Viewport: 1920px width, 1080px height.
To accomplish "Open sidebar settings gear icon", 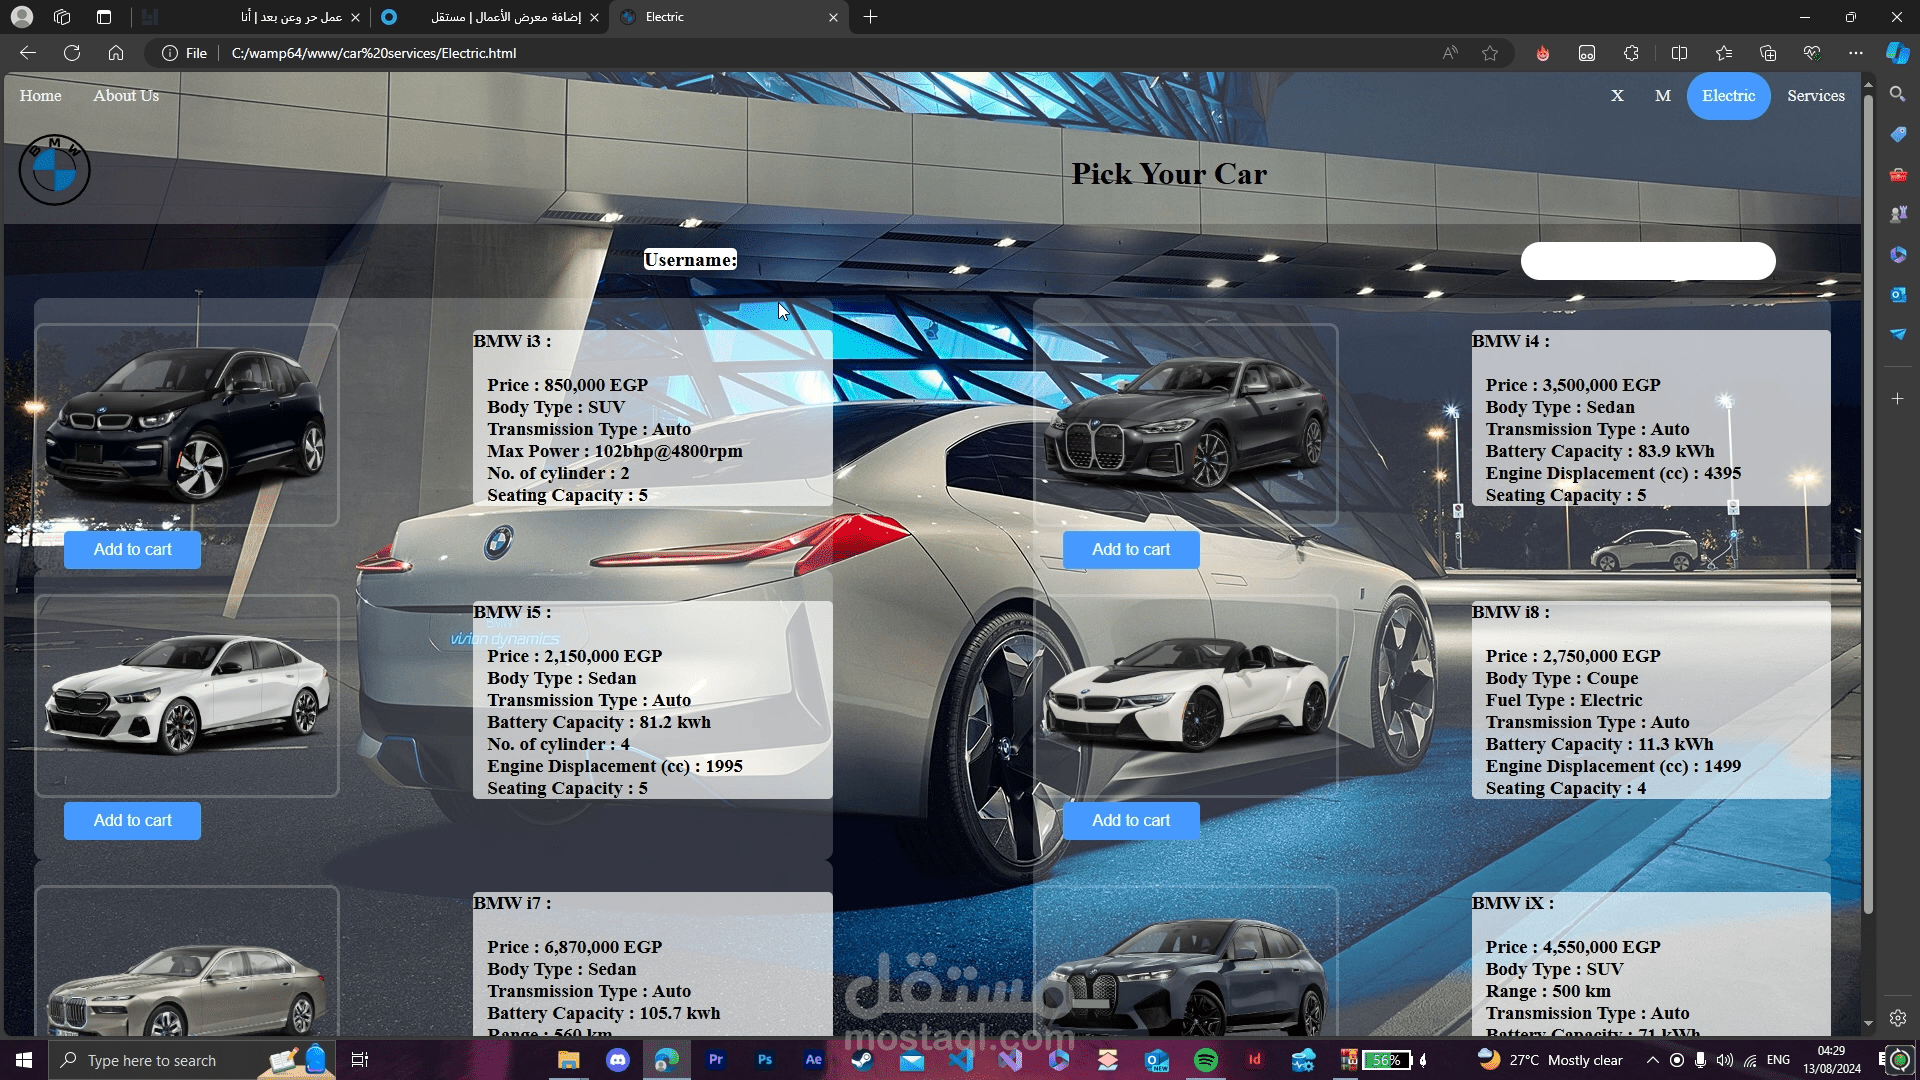I will pyautogui.click(x=1897, y=1018).
